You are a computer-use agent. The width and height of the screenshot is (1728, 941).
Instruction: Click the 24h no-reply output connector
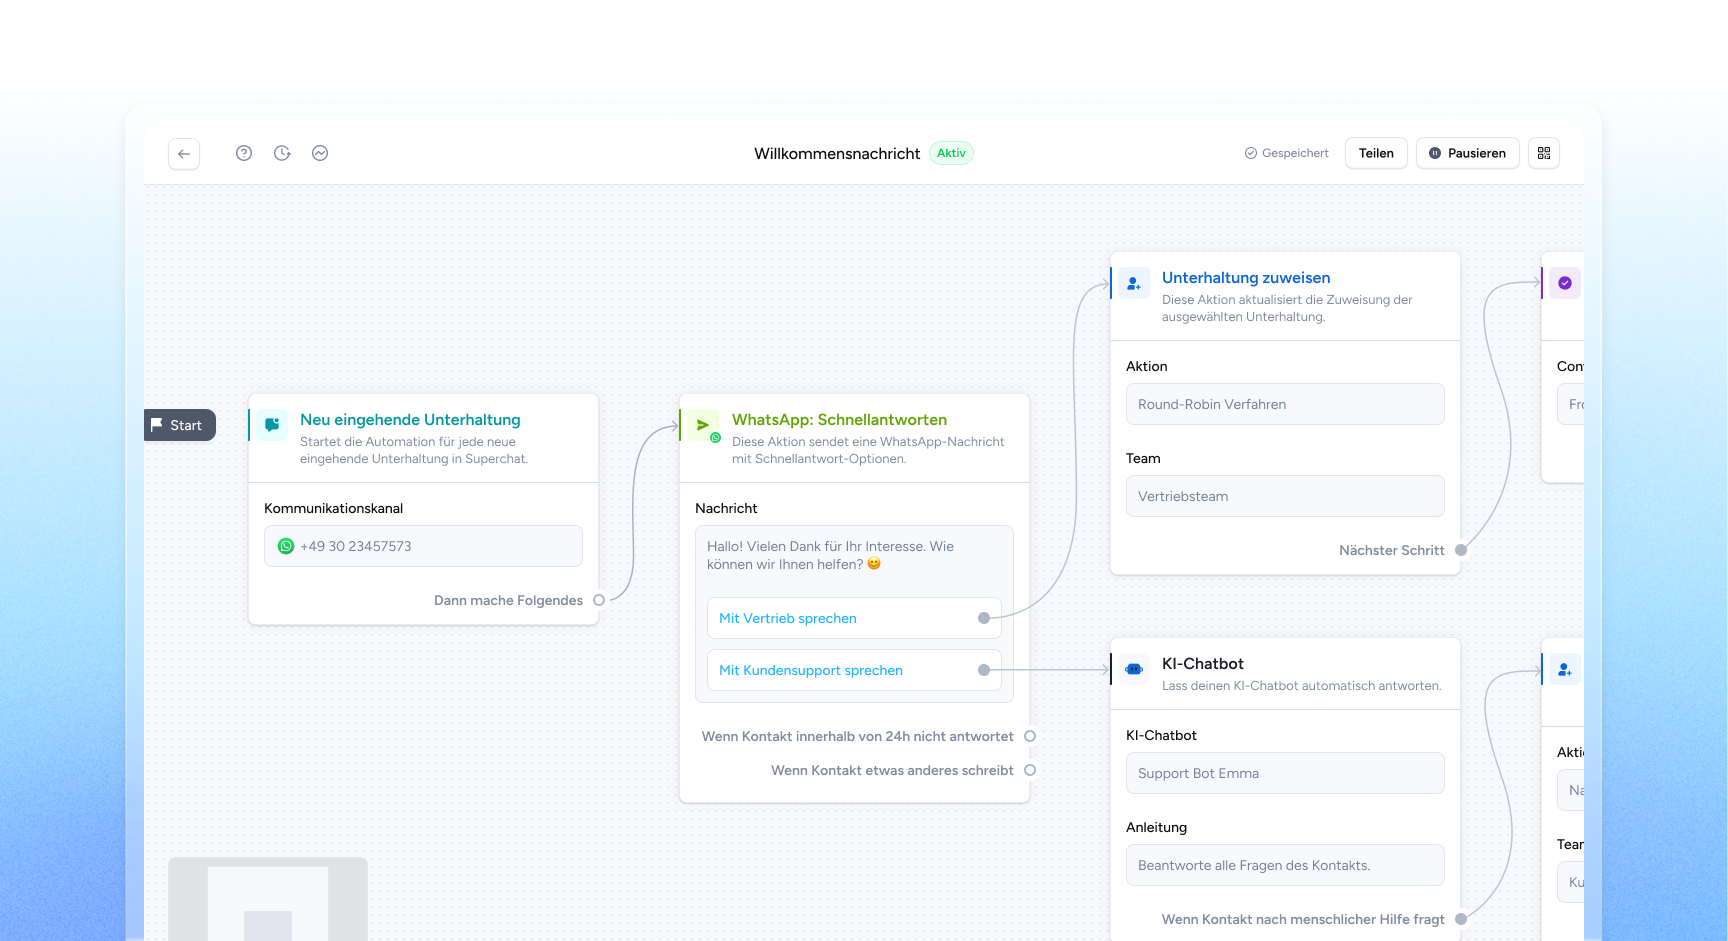[1030, 736]
